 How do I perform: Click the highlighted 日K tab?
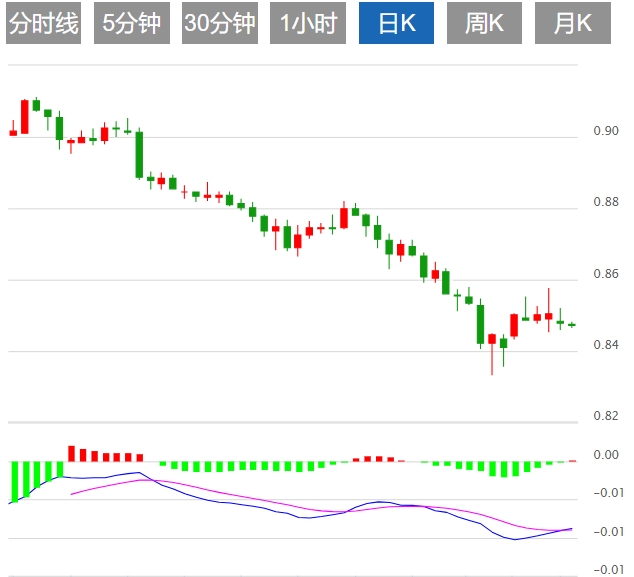pos(397,24)
